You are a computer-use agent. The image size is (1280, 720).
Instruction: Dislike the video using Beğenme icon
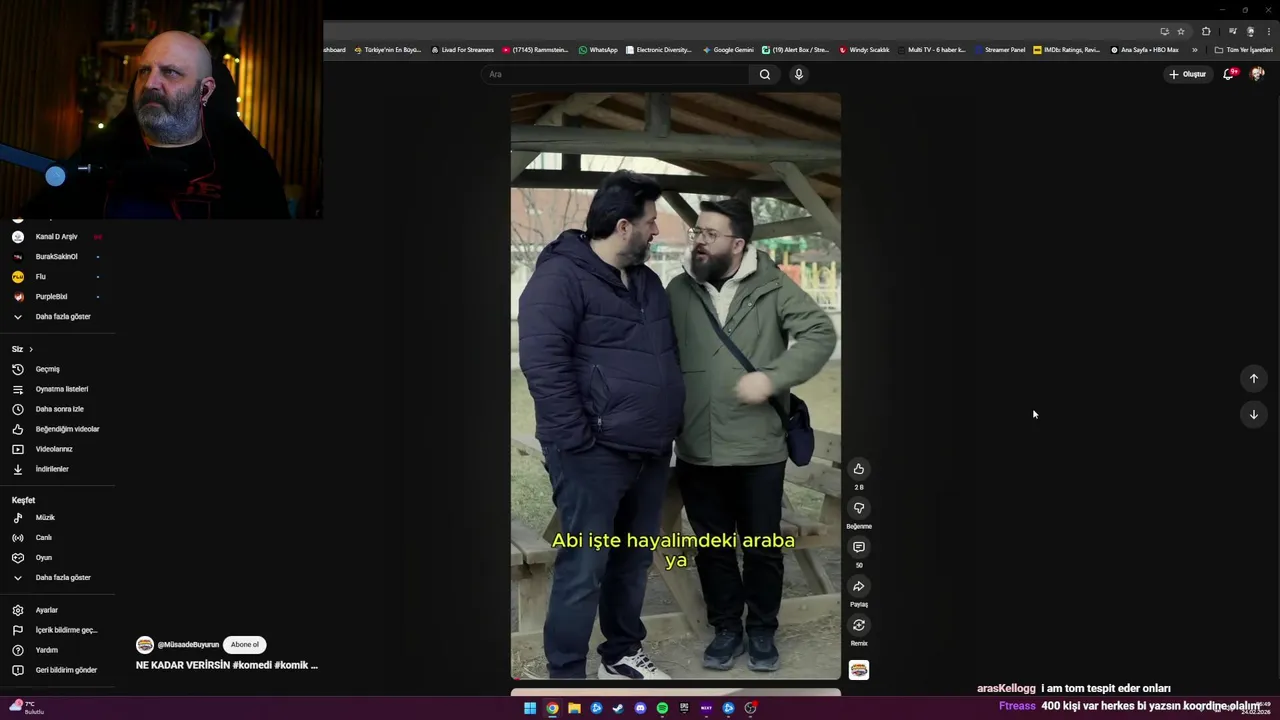858,508
